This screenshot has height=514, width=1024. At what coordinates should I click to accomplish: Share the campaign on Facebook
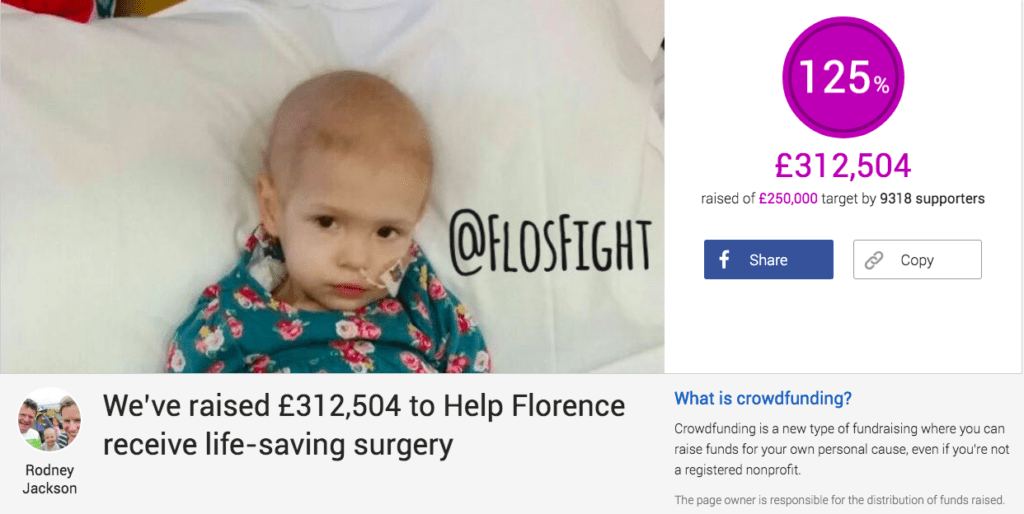point(768,259)
